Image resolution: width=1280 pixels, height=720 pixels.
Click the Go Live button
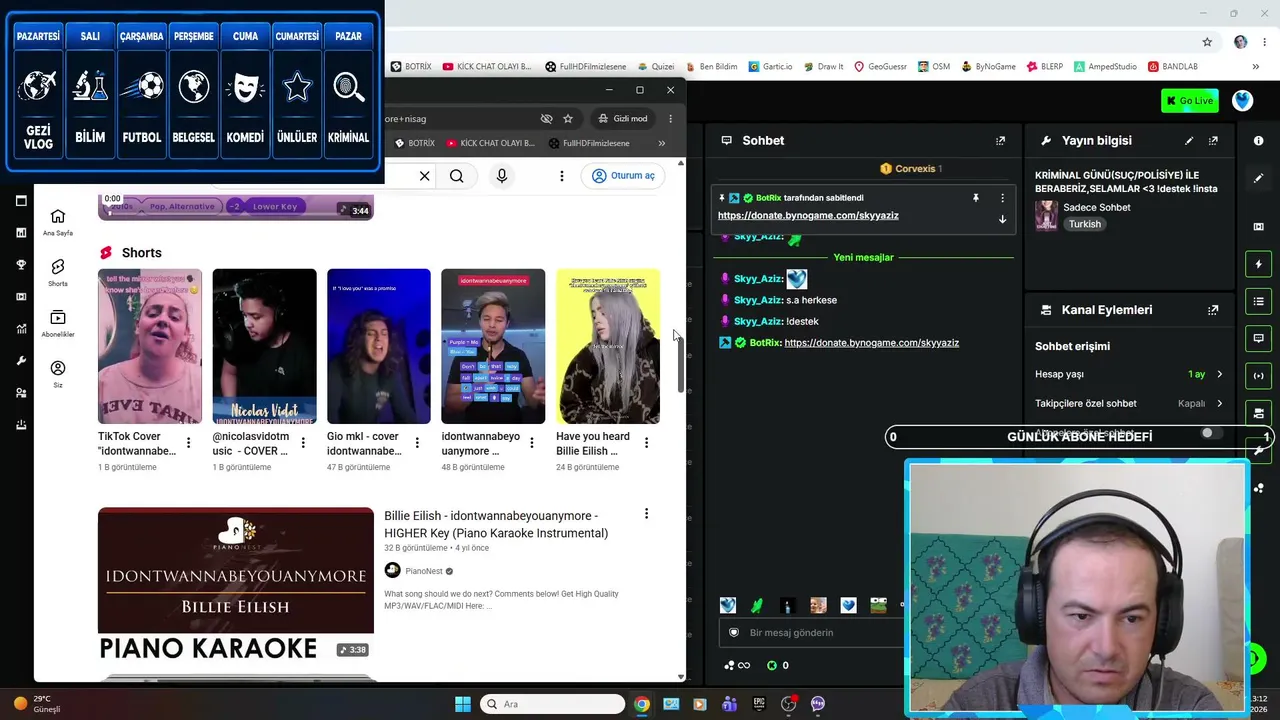1189,100
